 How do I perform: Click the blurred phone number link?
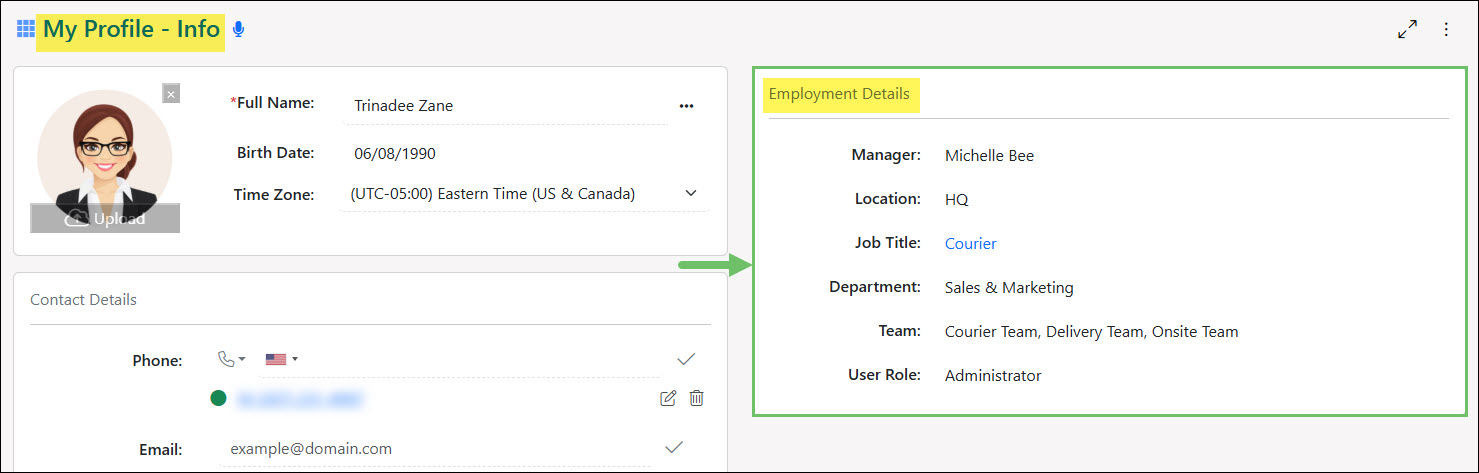click(300, 400)
